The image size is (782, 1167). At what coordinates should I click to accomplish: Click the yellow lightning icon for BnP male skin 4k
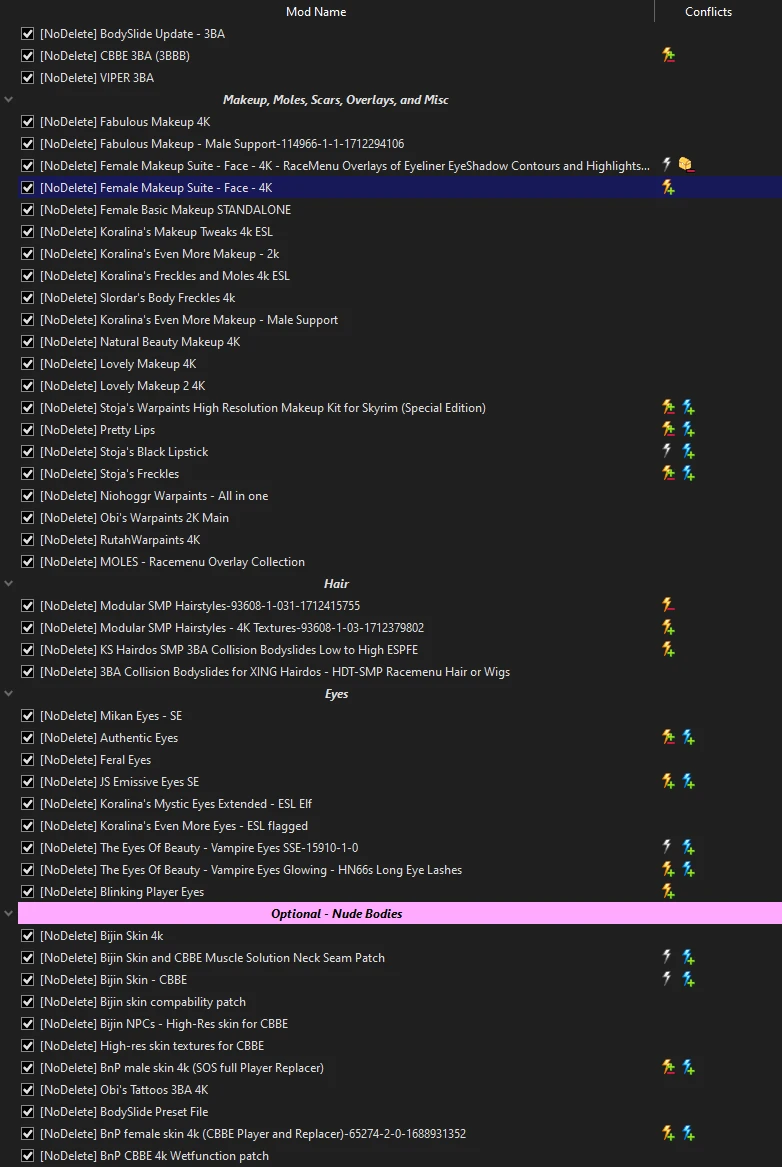pos(668,1067)
